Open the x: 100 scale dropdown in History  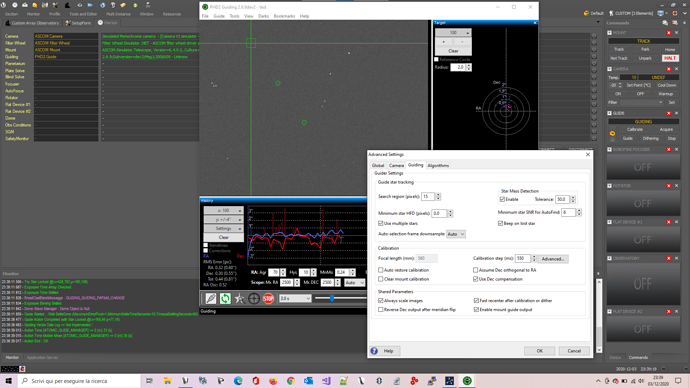224,210
